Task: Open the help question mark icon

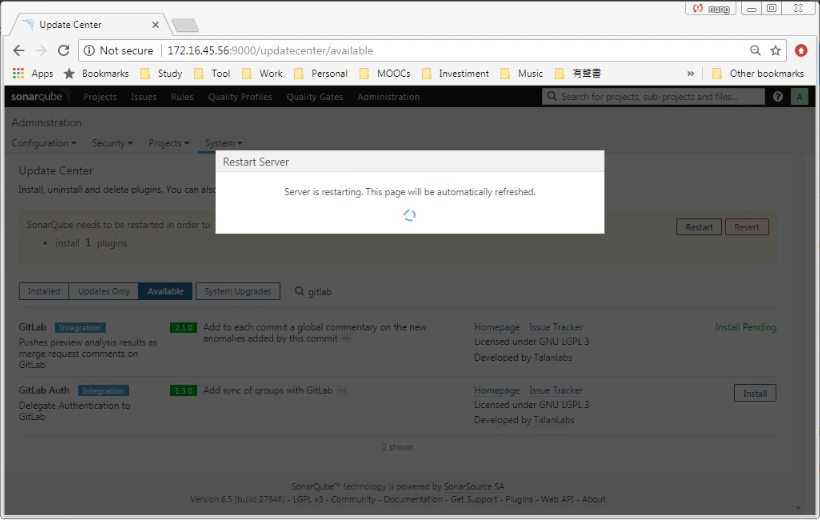Action: point(778,97)
